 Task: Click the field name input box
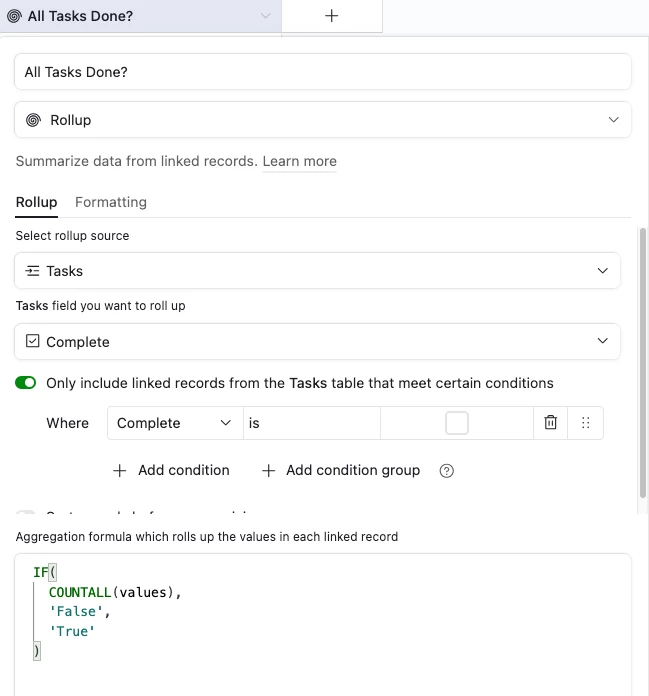tap(323, 72)
